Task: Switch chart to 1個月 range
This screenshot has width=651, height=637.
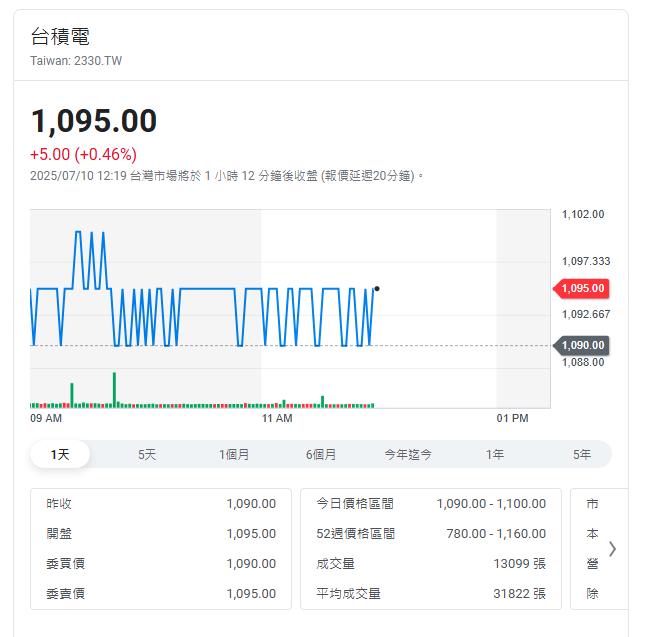Action: [234, 454]
